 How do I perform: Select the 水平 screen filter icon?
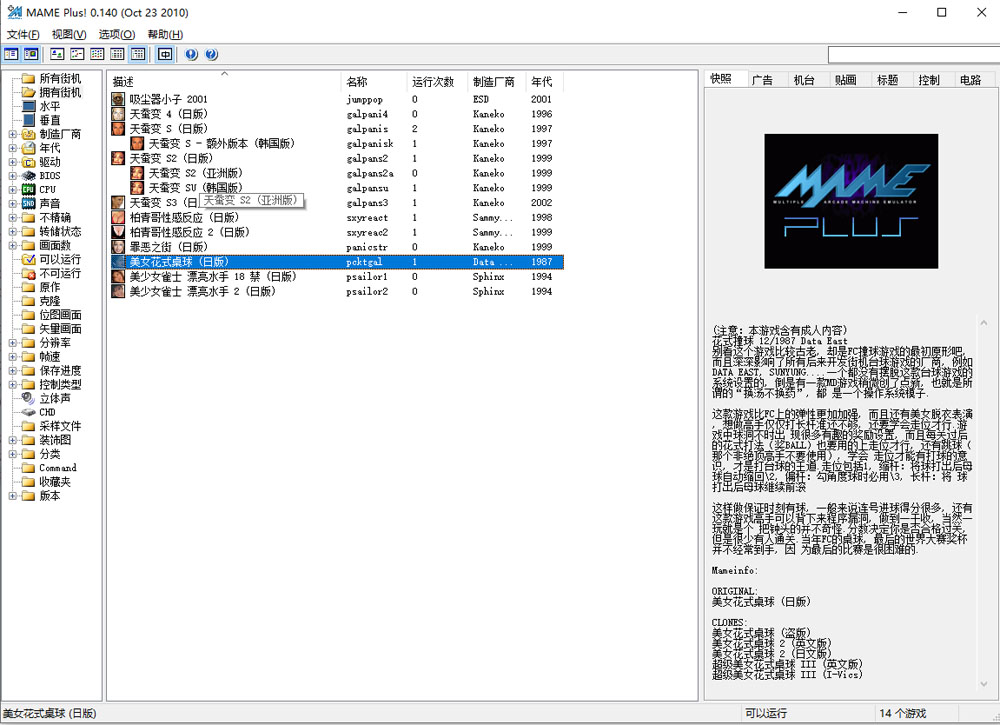click(29, 106)
